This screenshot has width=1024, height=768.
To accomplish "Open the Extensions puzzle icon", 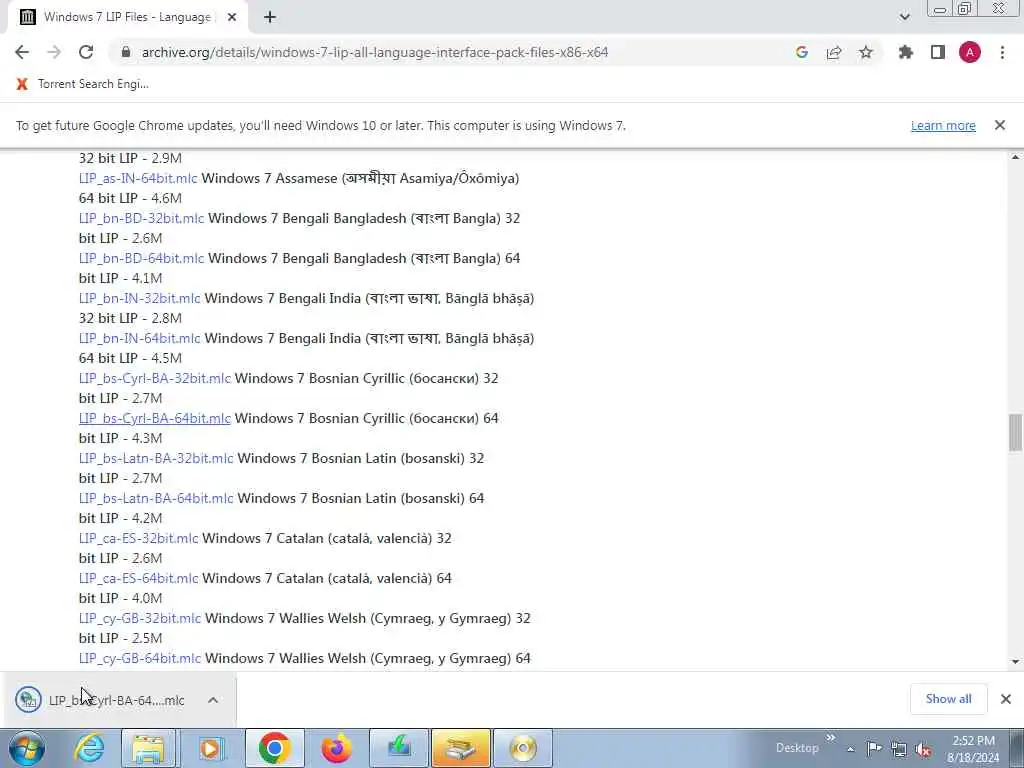I will [x=905, y=52].
